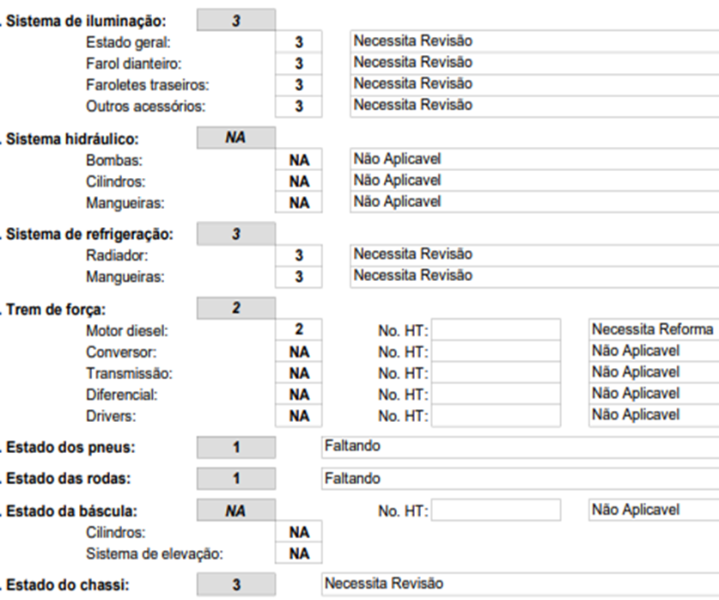Image resolution: width=719 pixels, height=600 pixels.
Task: Click the Drivers No. HT field
Action: [x=495, y=415]
